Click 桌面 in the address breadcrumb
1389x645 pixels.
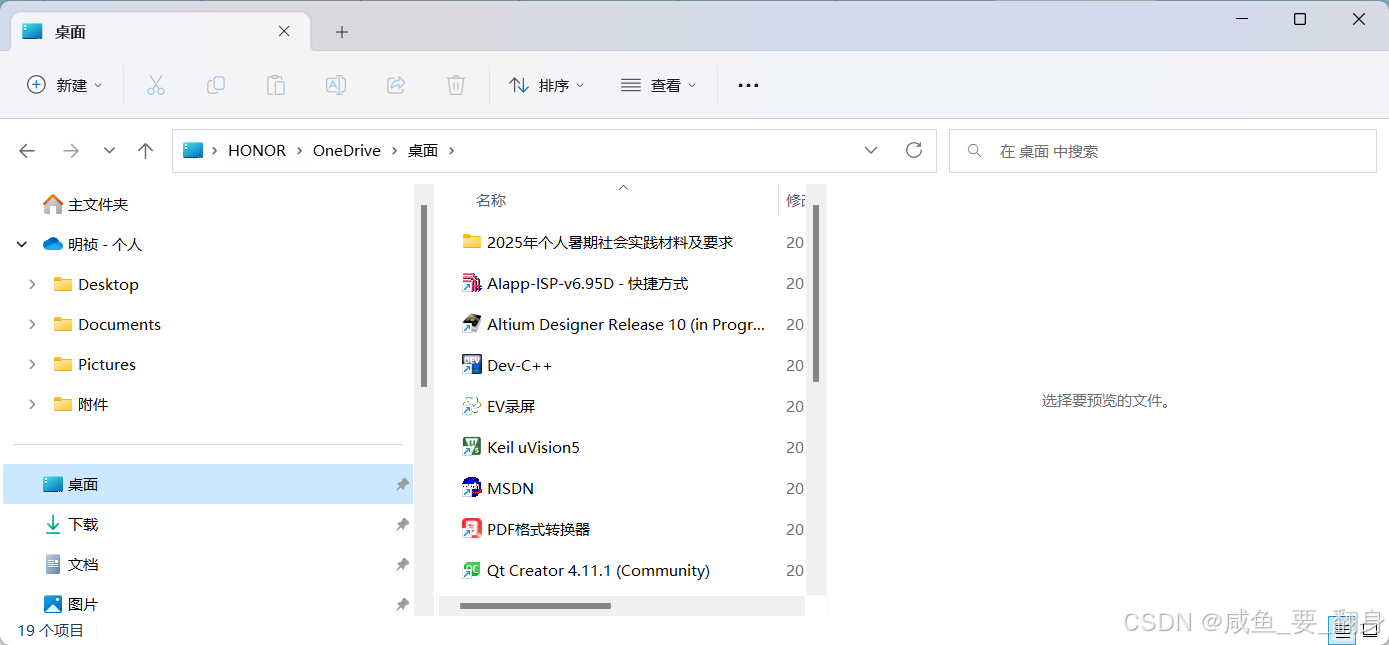point(423,151)
